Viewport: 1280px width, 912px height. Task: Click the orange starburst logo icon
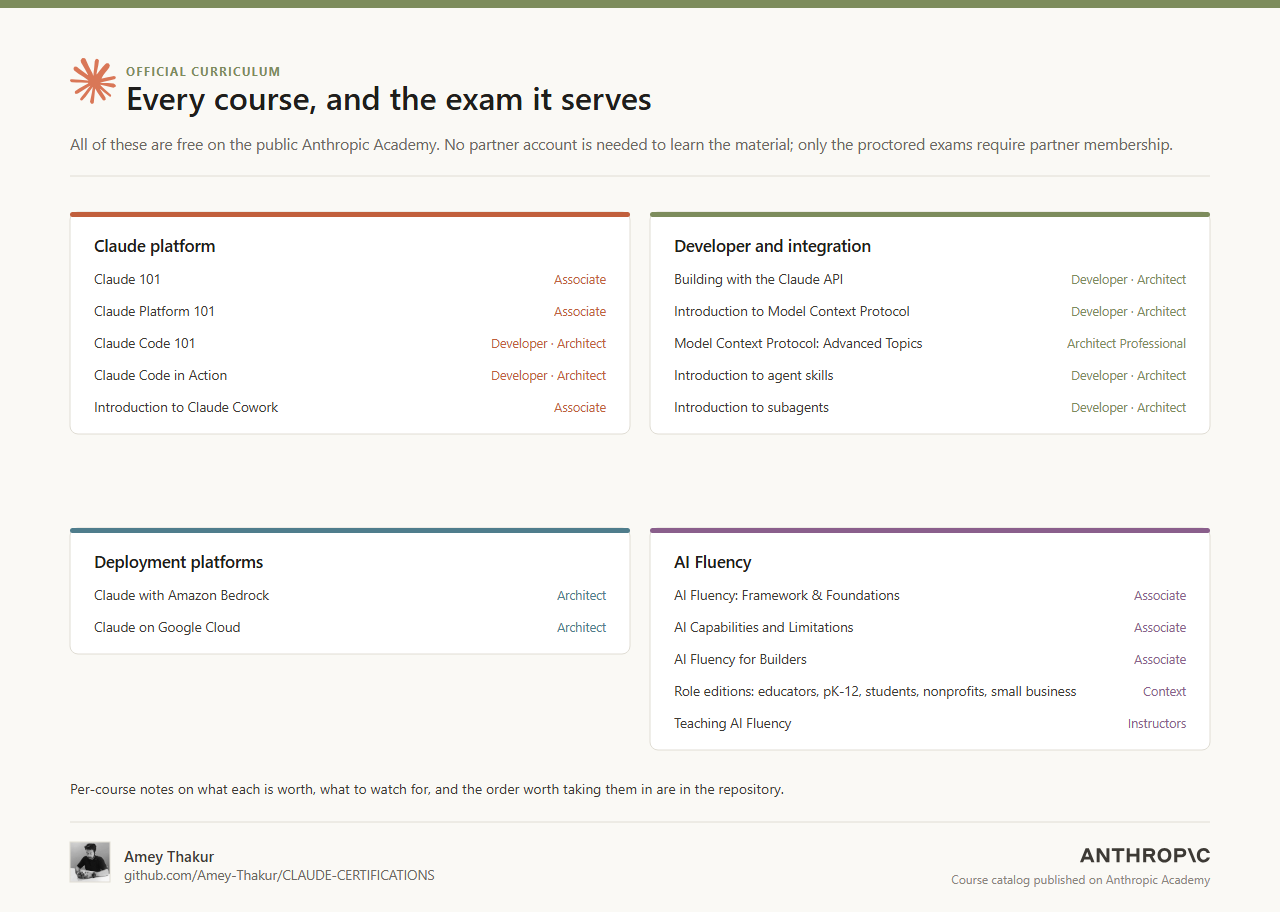[x=93, y=81]
